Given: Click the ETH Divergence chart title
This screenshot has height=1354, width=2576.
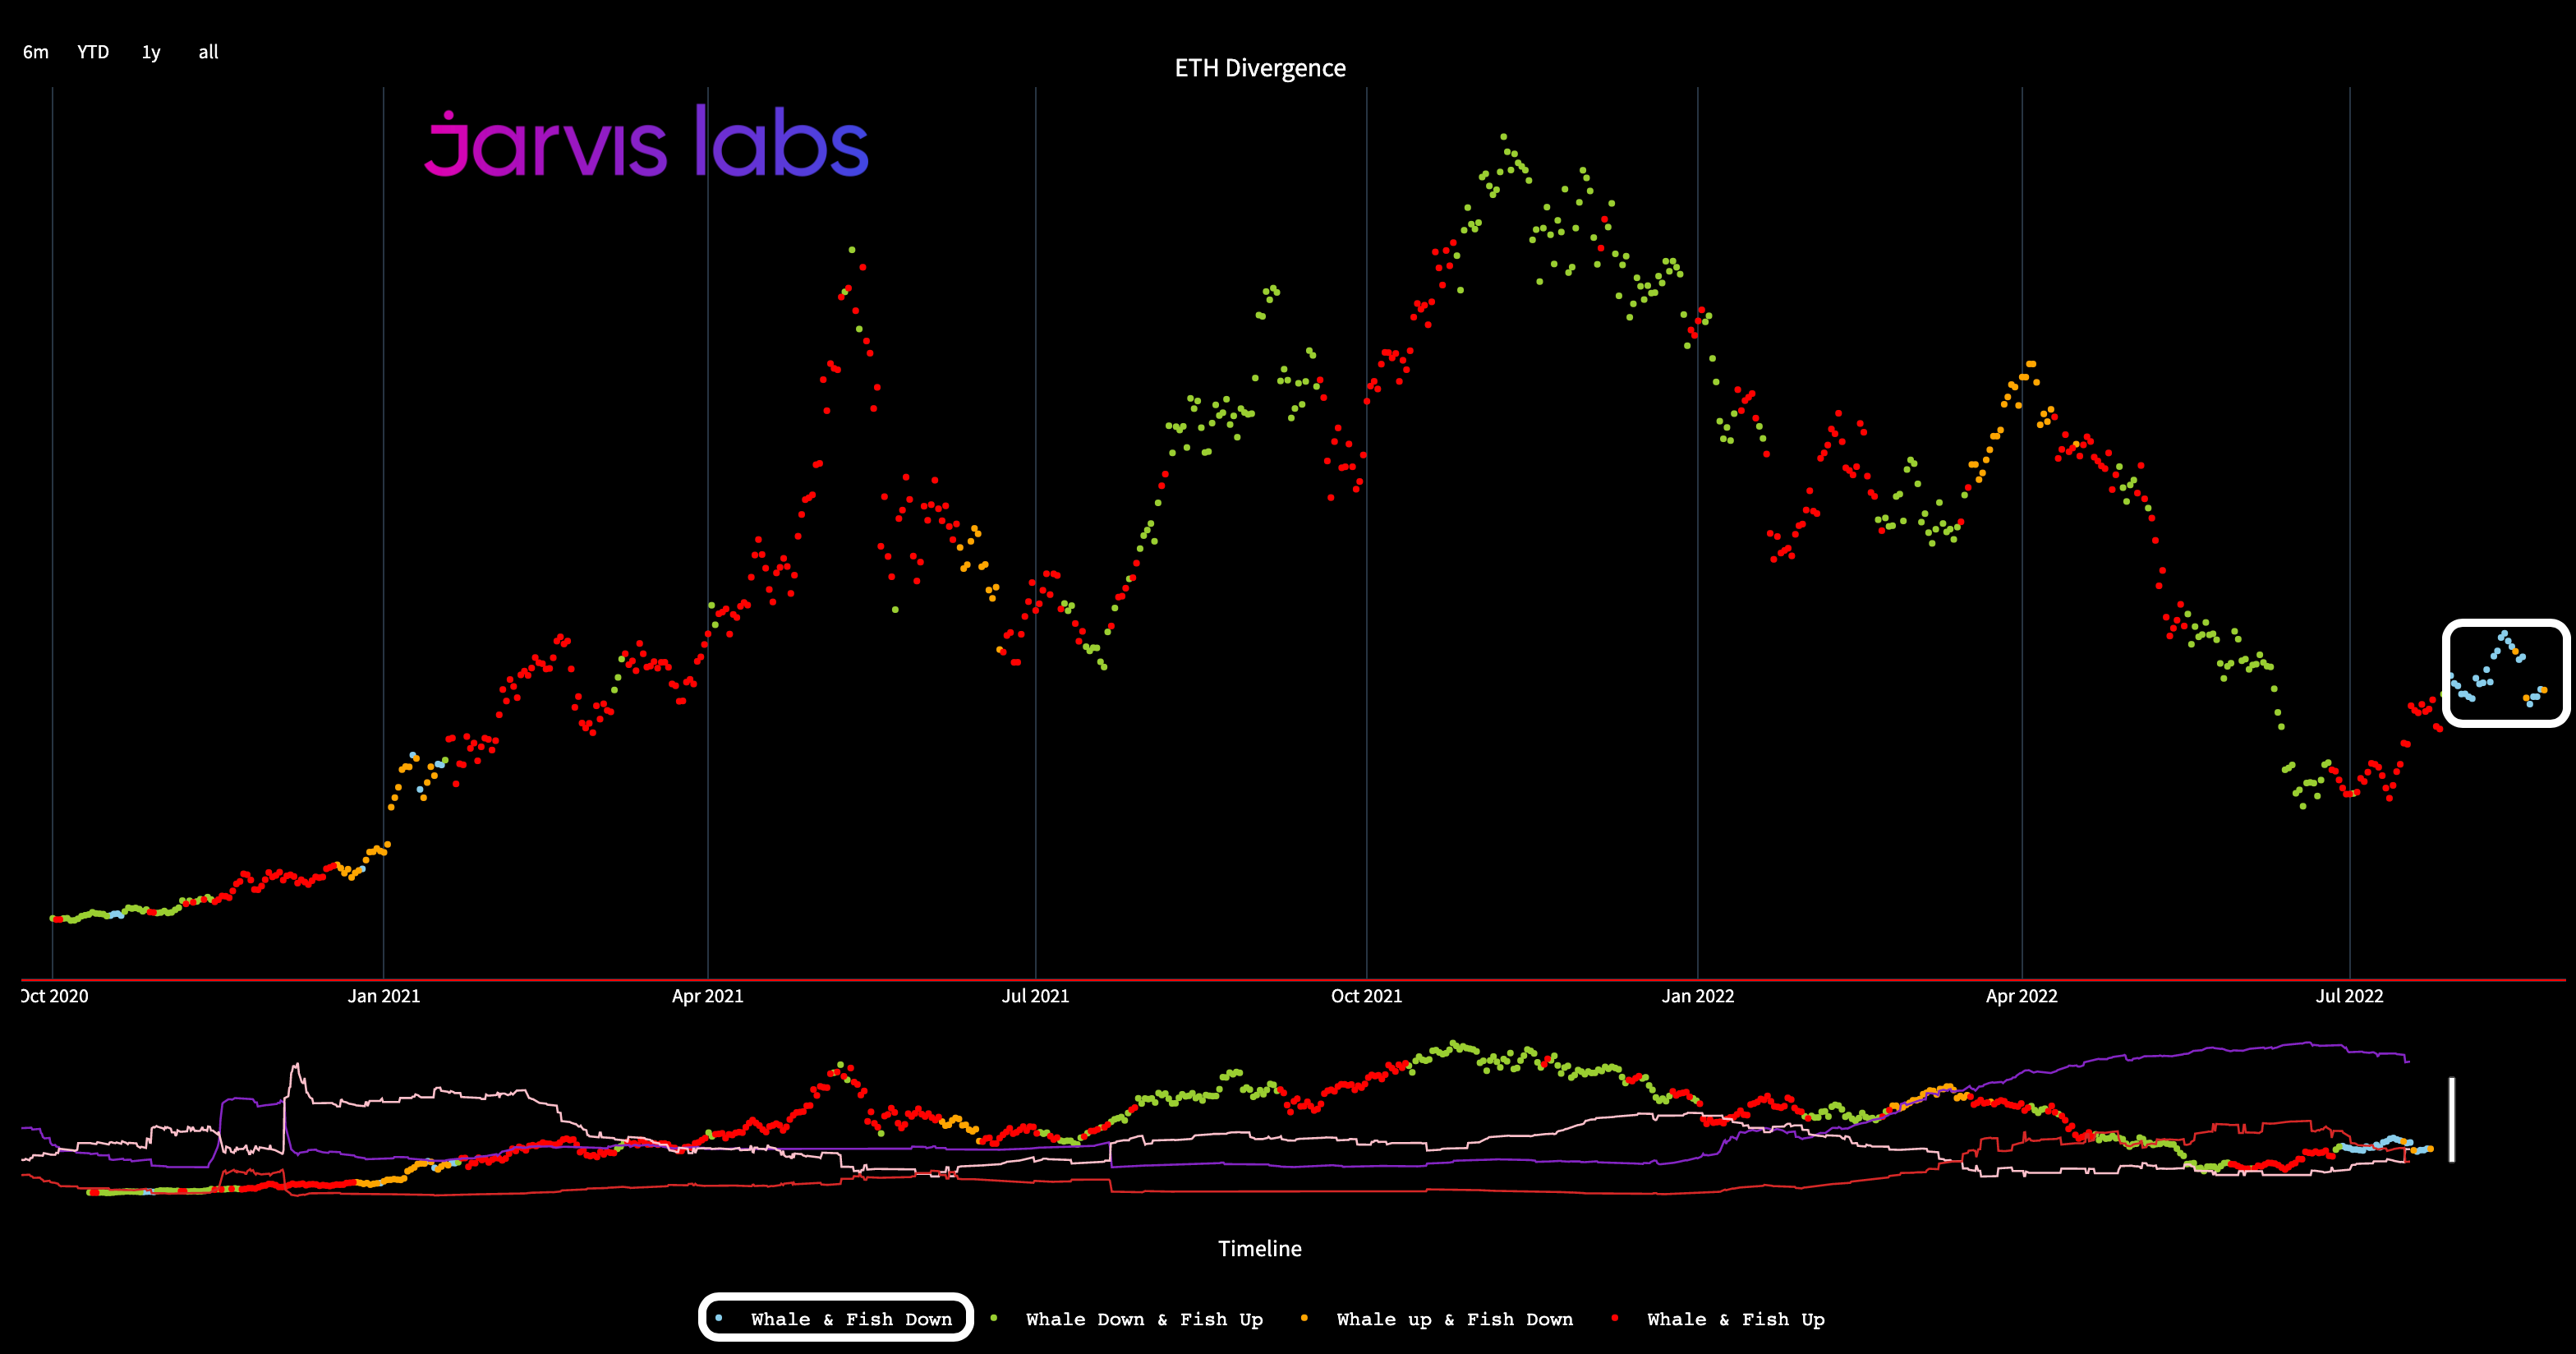Looking at the screenshot, I should click(x=1259, y=68).
